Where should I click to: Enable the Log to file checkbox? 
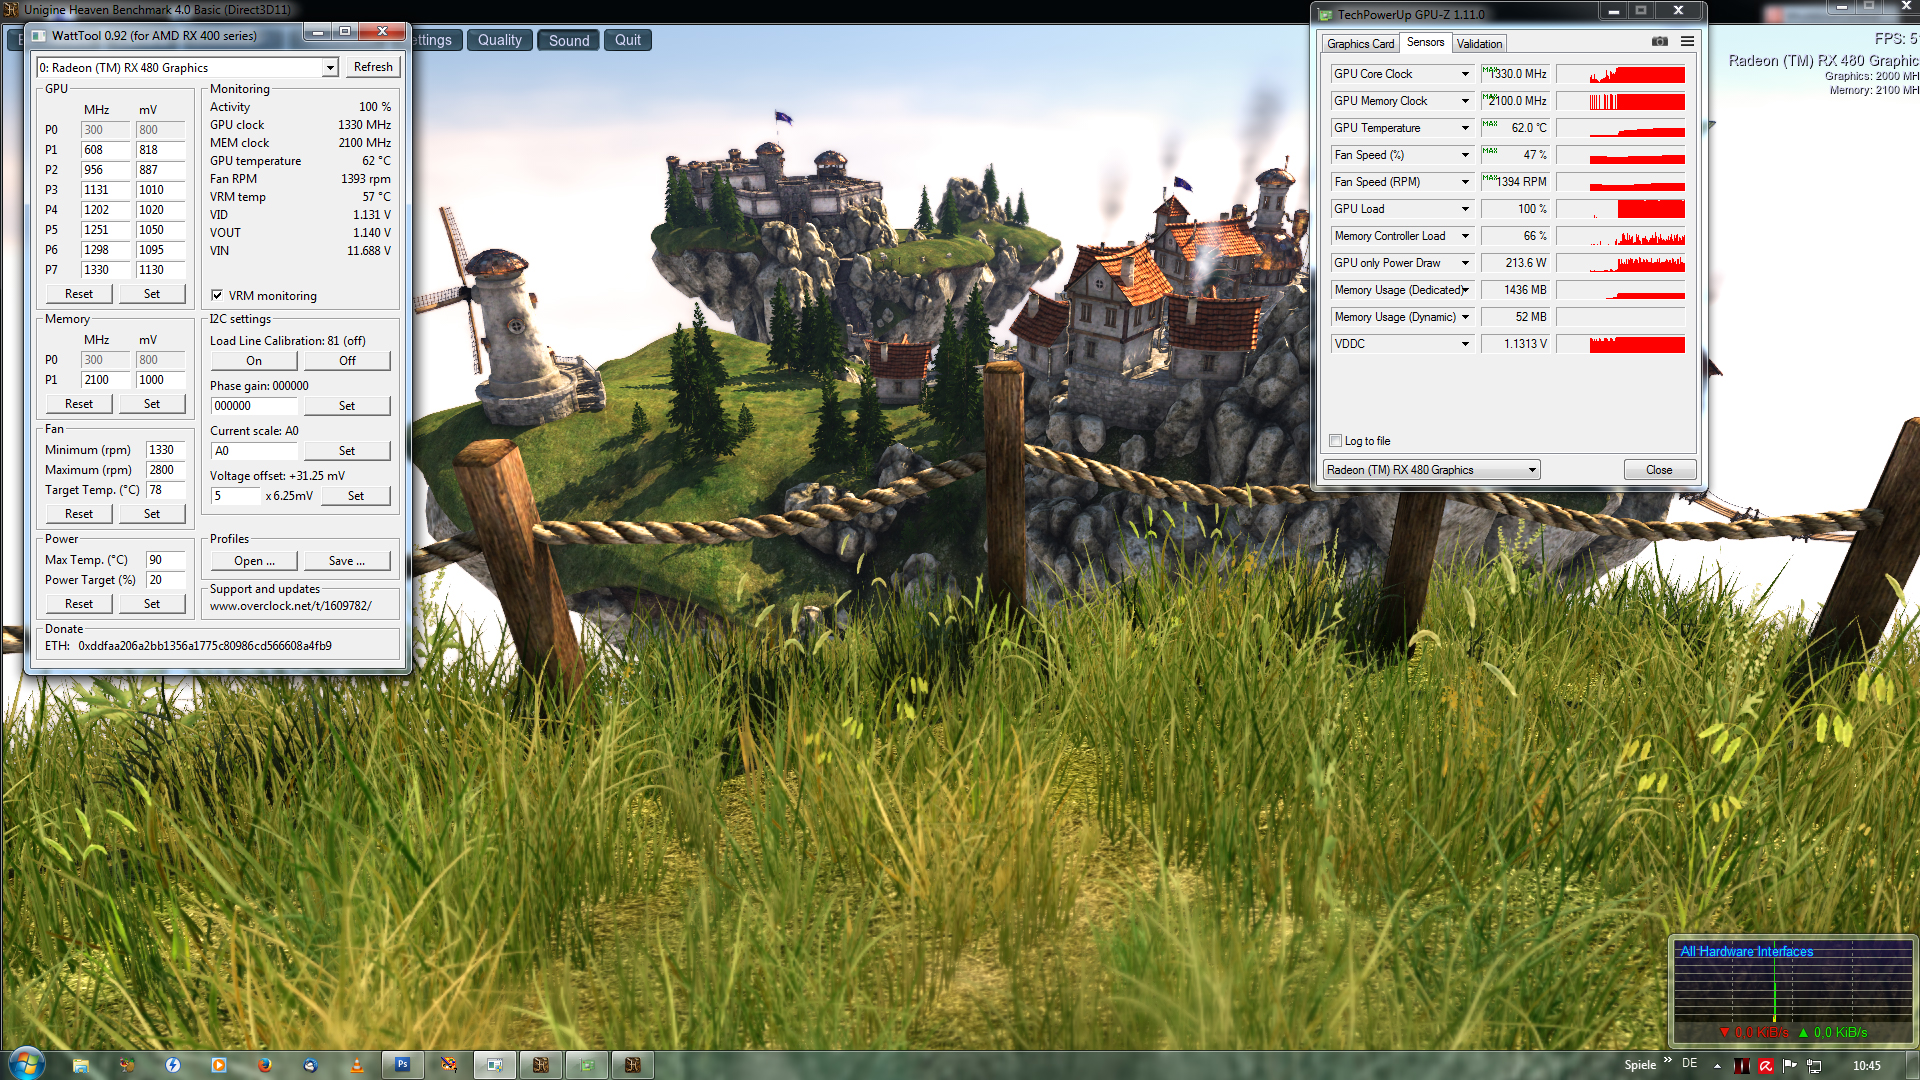tap(1336, 441)
